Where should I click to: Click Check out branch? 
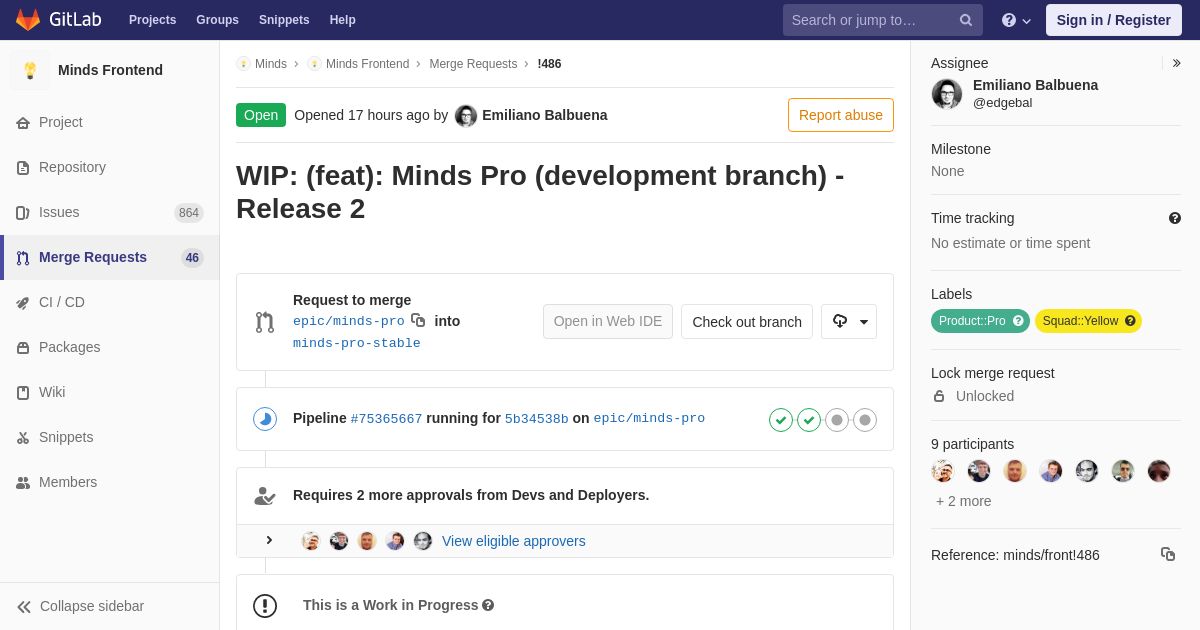pyautogui.click(x=747, y=321)
